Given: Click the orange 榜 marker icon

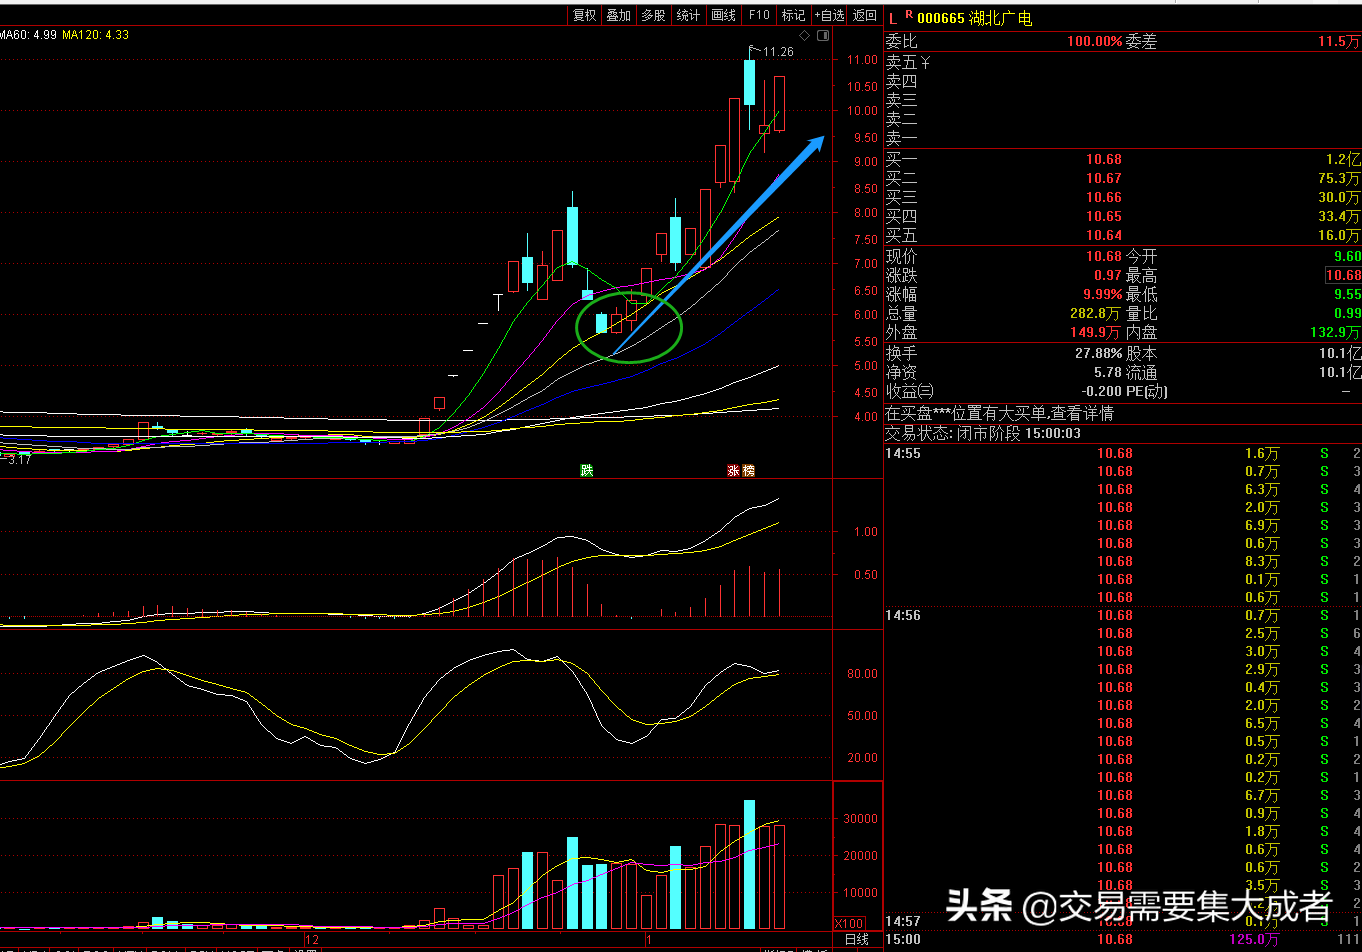Looking at the screenshot, I should (x=748, y=470).
